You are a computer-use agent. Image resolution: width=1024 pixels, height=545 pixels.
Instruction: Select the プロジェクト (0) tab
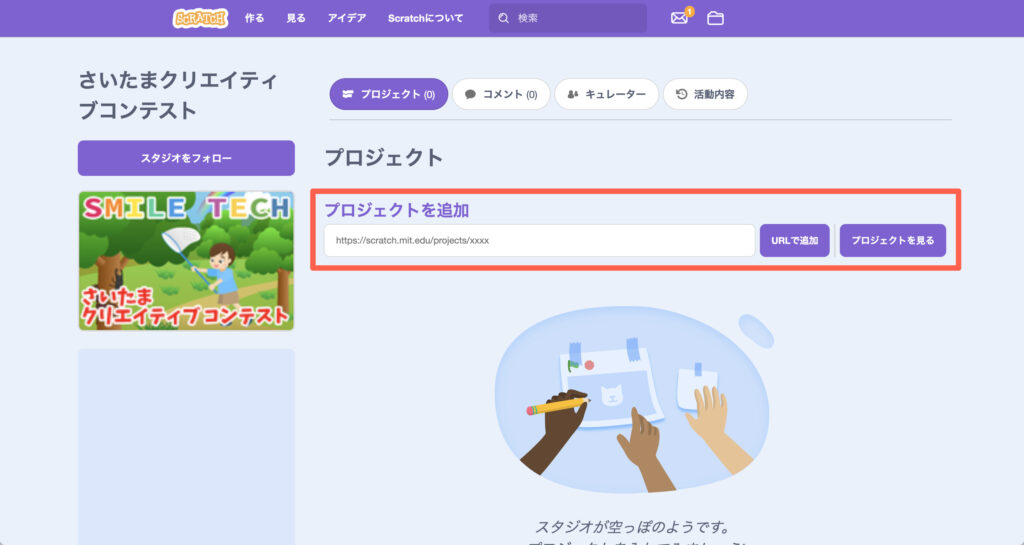coord(389,94)
